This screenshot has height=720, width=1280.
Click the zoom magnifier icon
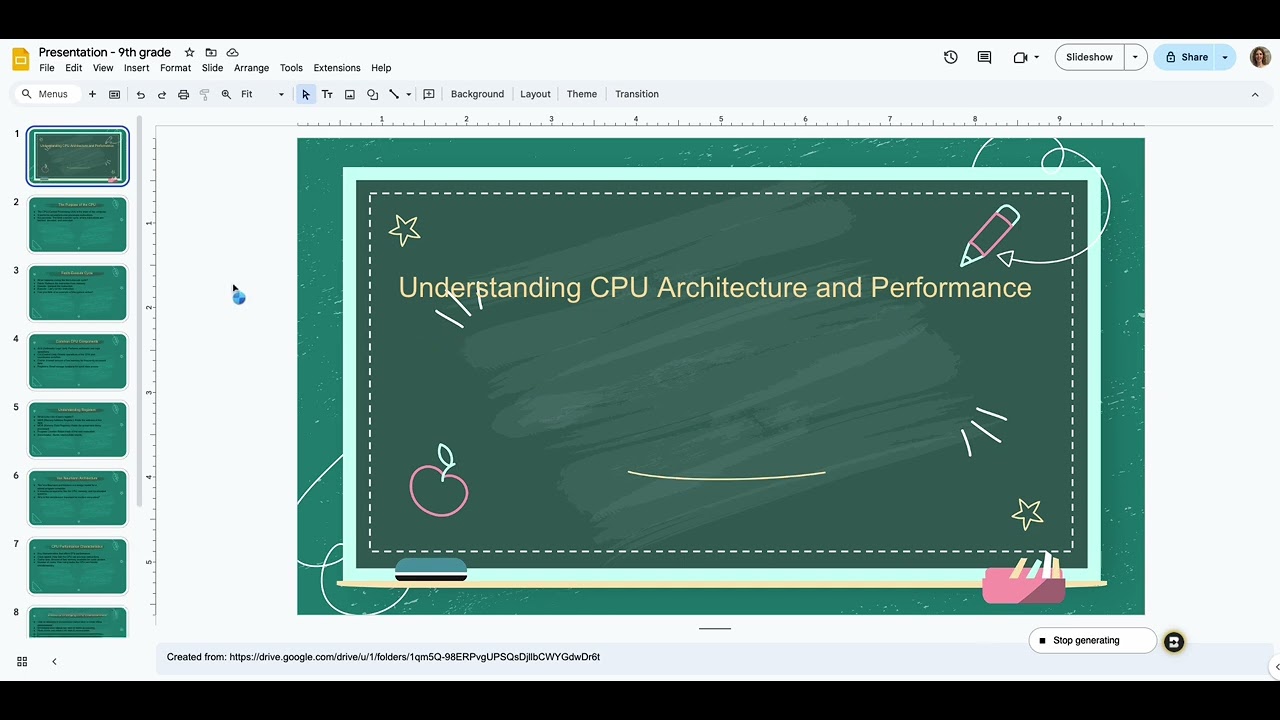(226, 94)
